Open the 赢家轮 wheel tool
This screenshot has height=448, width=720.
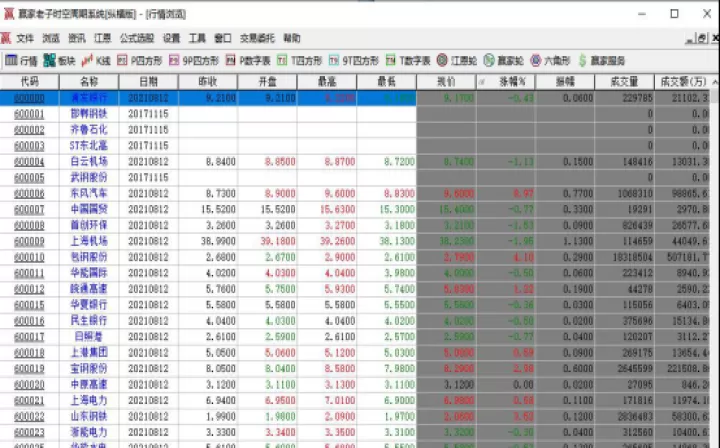504,61
